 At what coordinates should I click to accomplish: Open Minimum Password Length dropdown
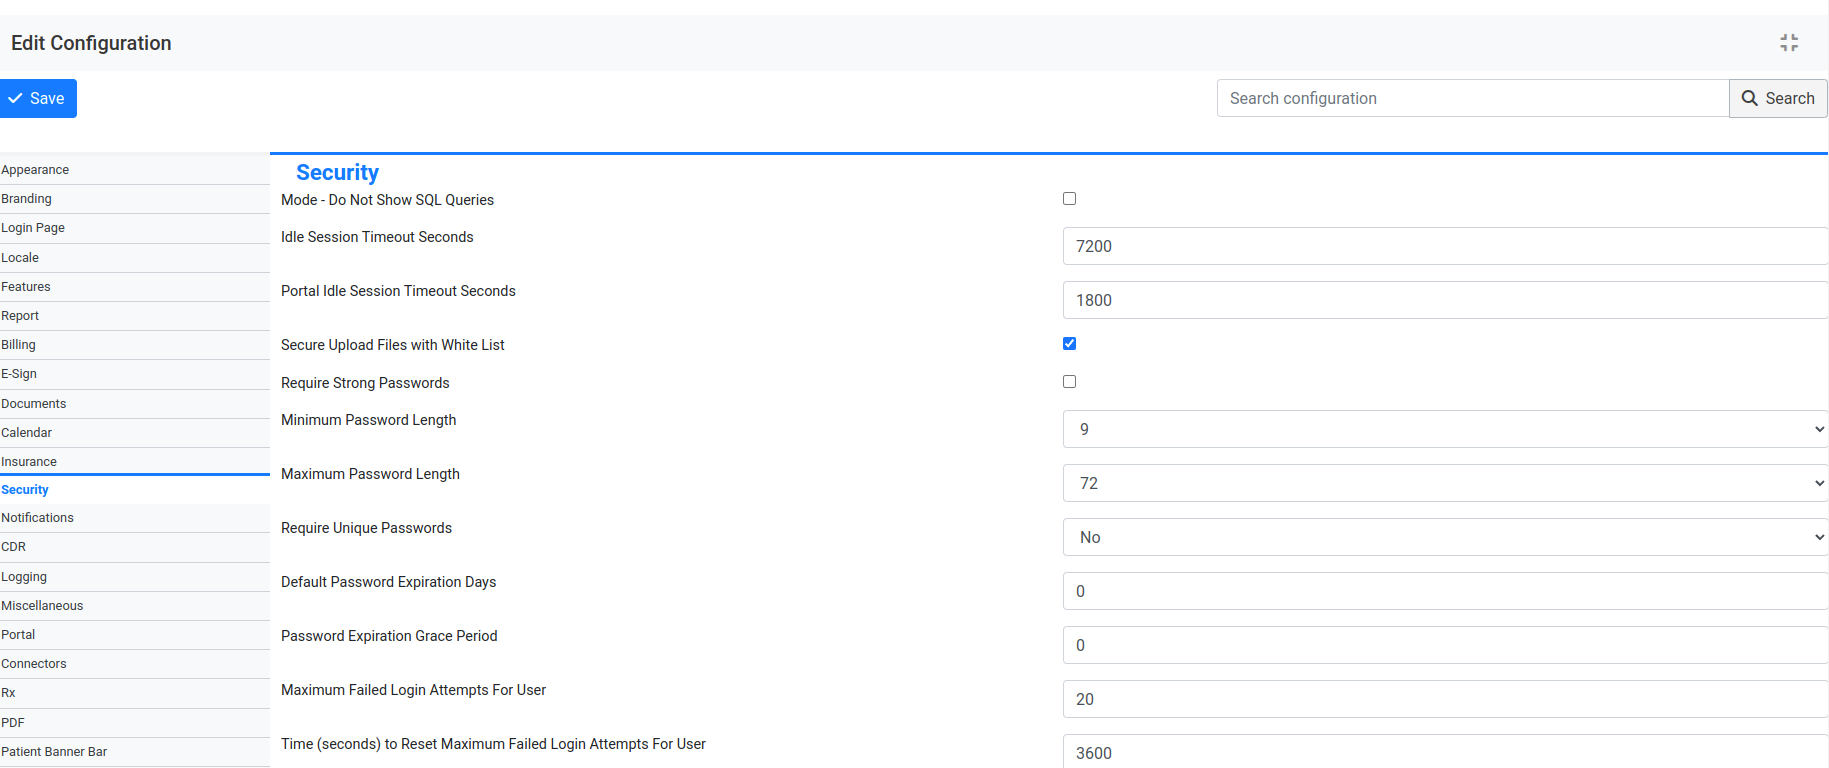click(x=1444, y=429)
